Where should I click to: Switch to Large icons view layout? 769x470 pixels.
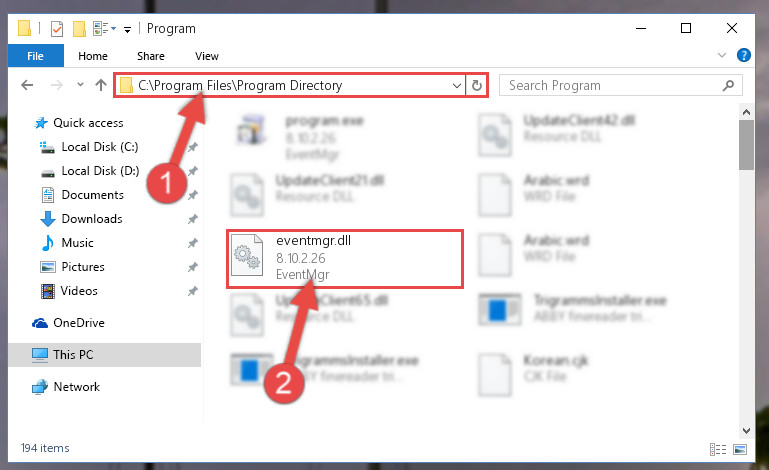click(740, 449)
